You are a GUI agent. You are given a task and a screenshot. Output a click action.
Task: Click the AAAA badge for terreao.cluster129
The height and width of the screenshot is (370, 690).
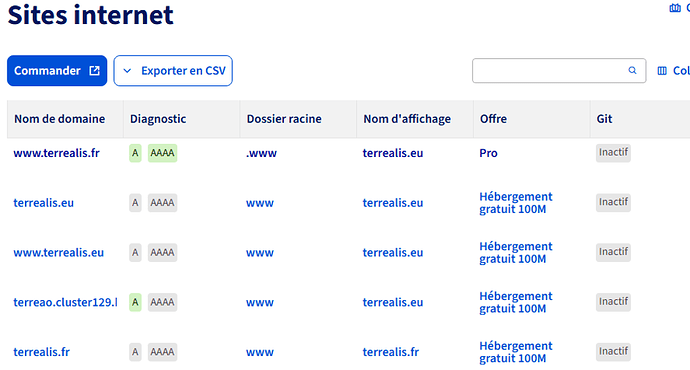(x=162, y=302)
